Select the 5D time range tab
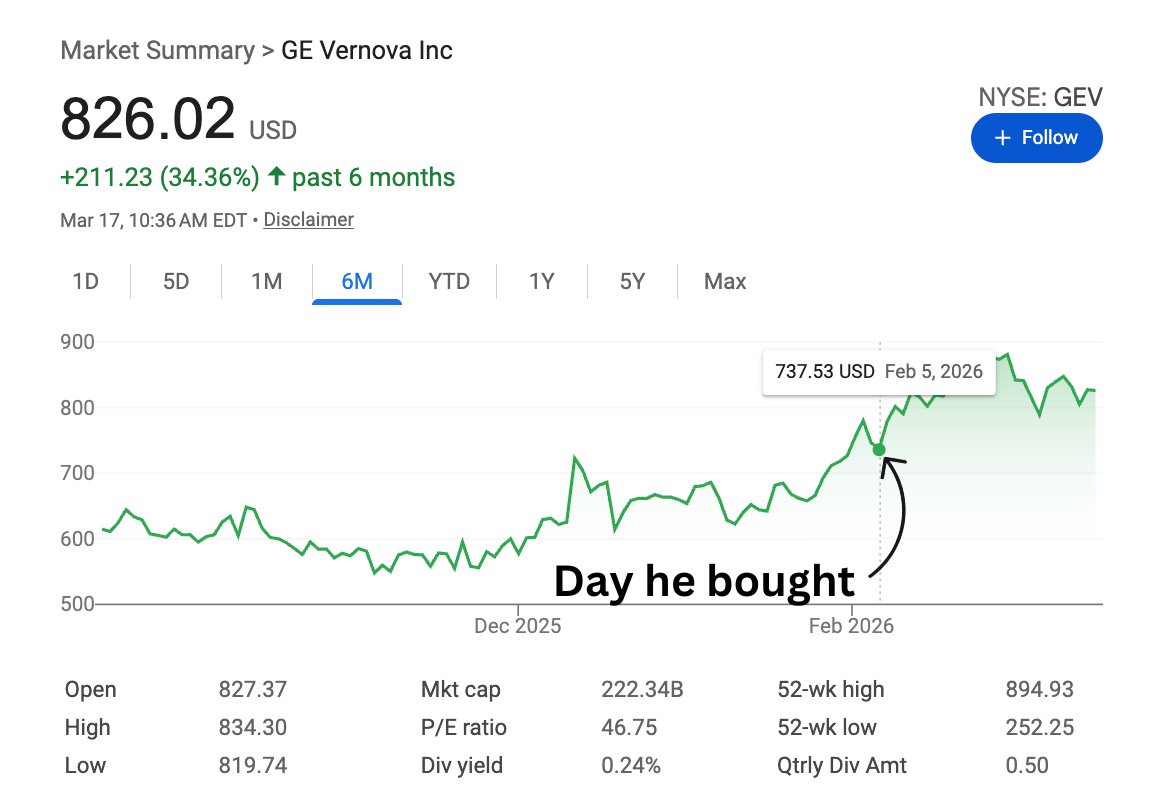The image size is (1156, 804). coord(176,282)
